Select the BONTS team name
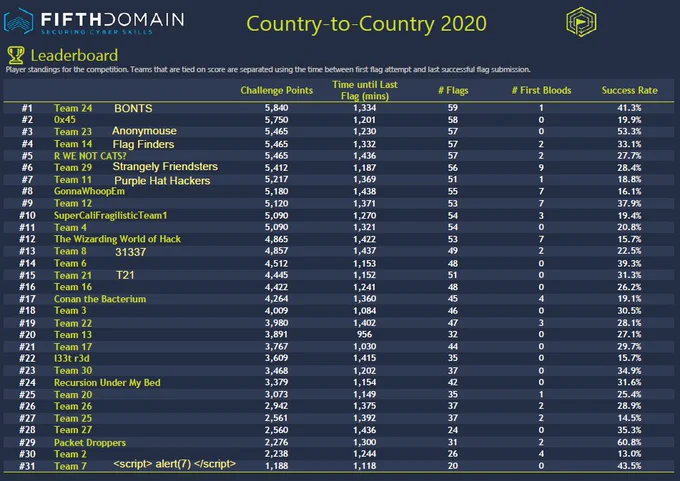Screen dimensions: 680x481 (133, 108)
